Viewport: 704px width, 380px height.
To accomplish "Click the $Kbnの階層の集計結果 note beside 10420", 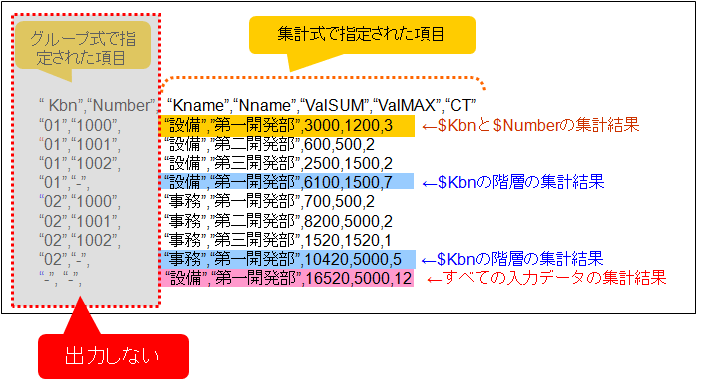I will (513, 259).
